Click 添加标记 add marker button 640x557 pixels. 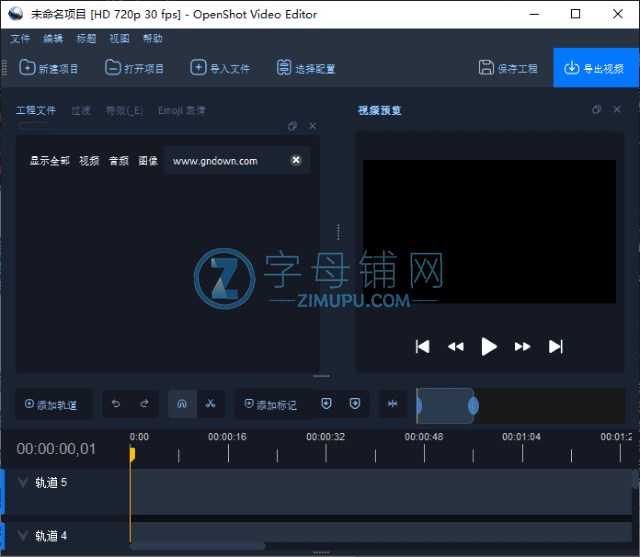pos(273,404)
